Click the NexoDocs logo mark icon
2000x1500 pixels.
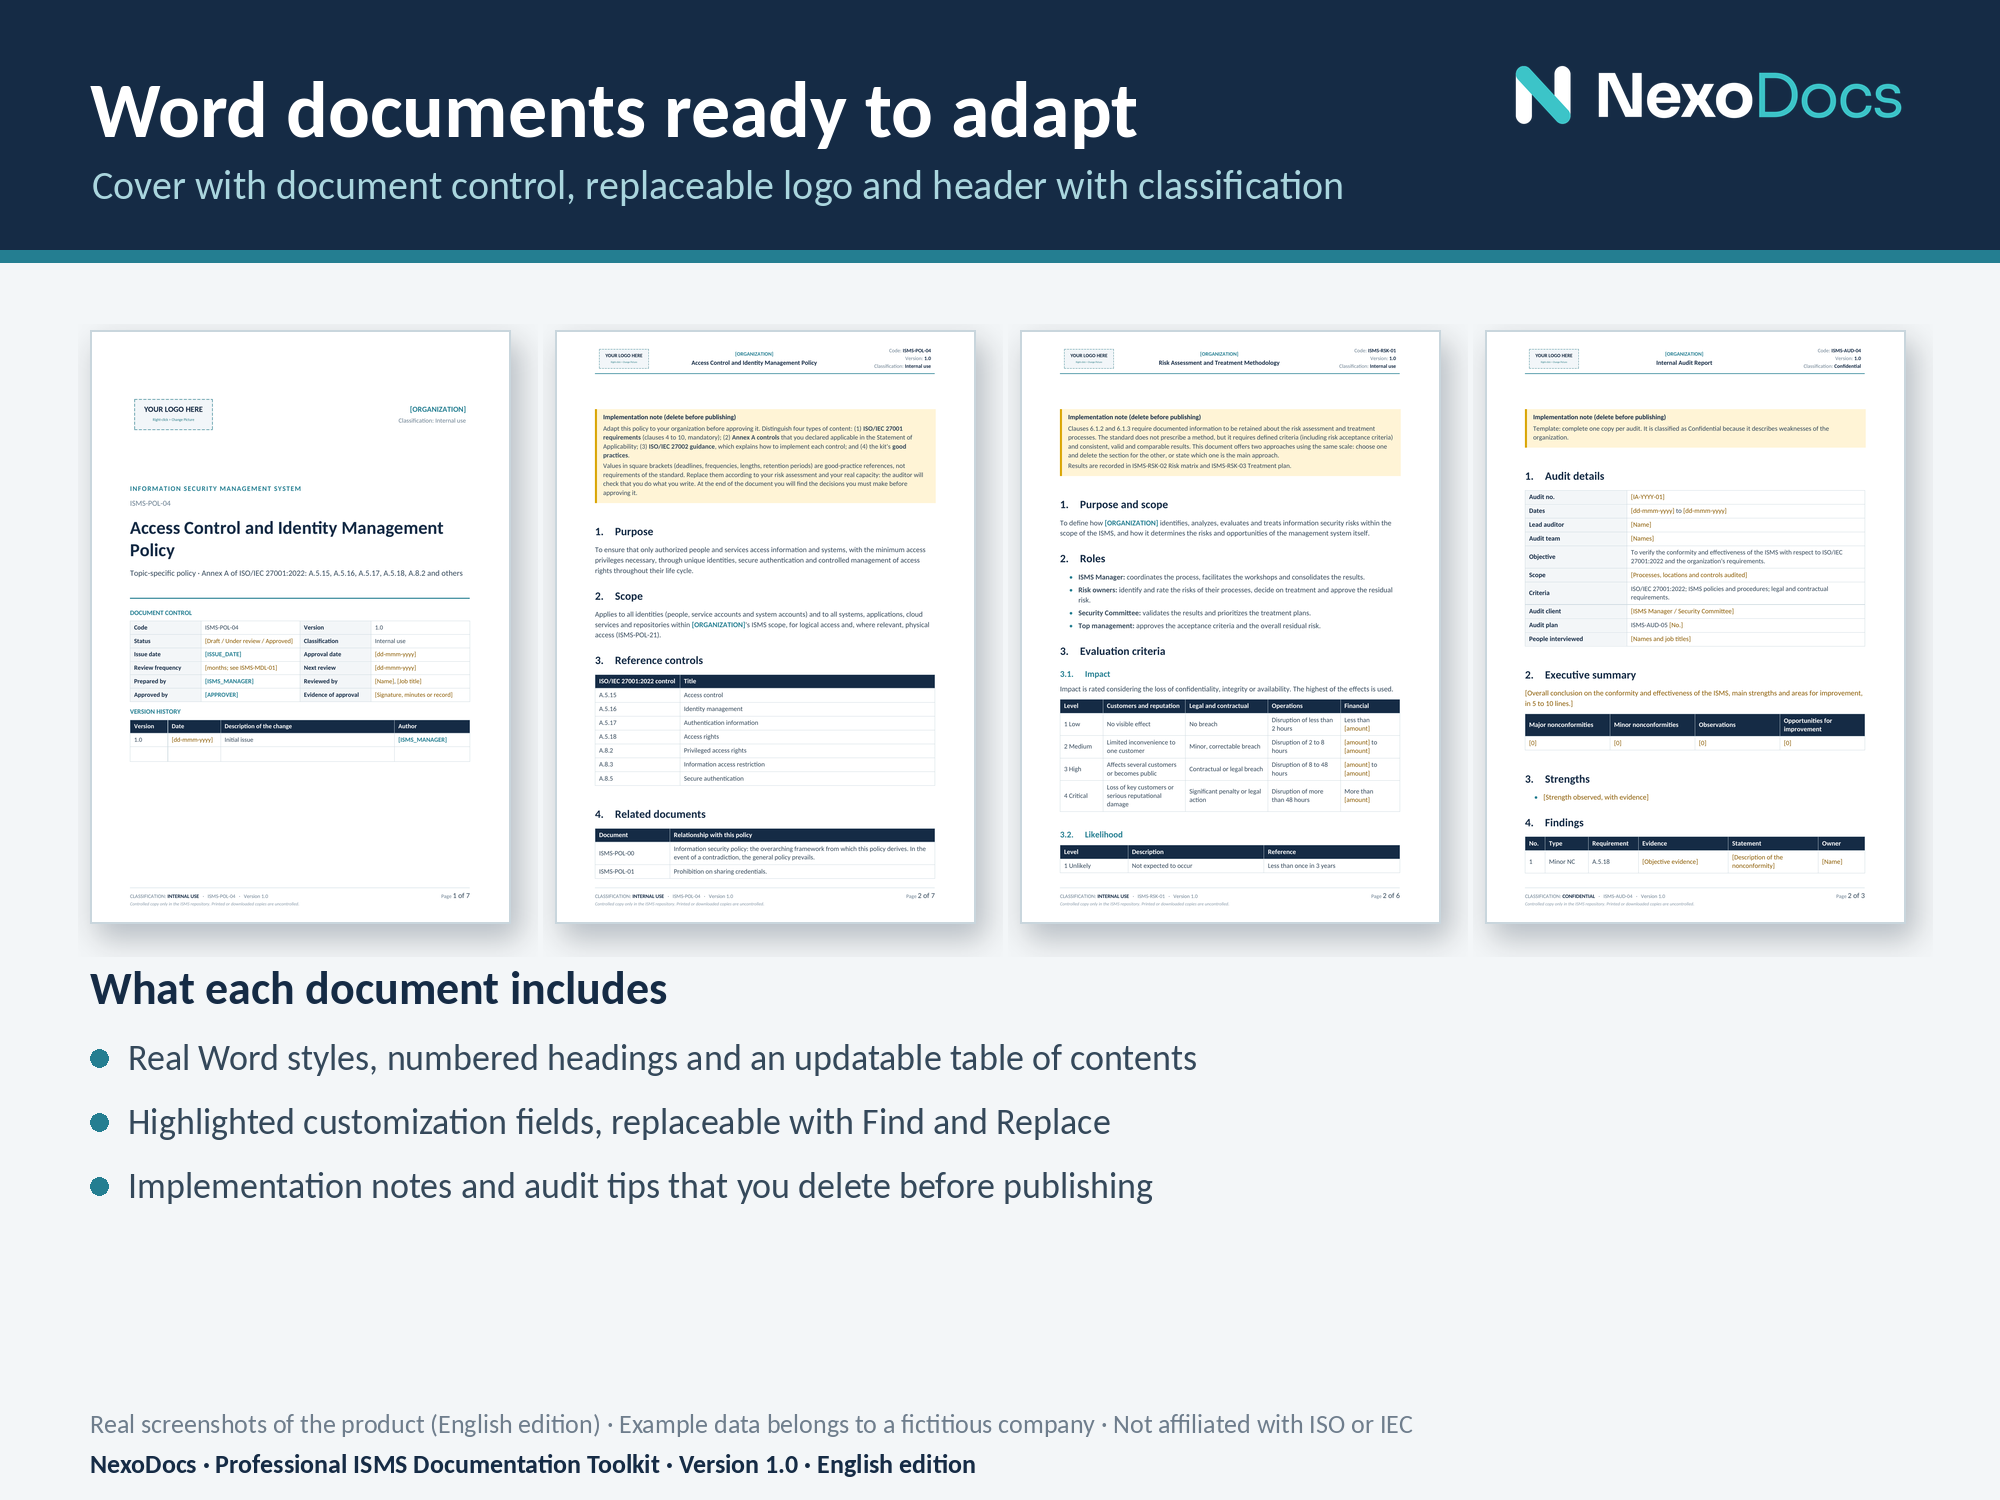[1543, 95]
